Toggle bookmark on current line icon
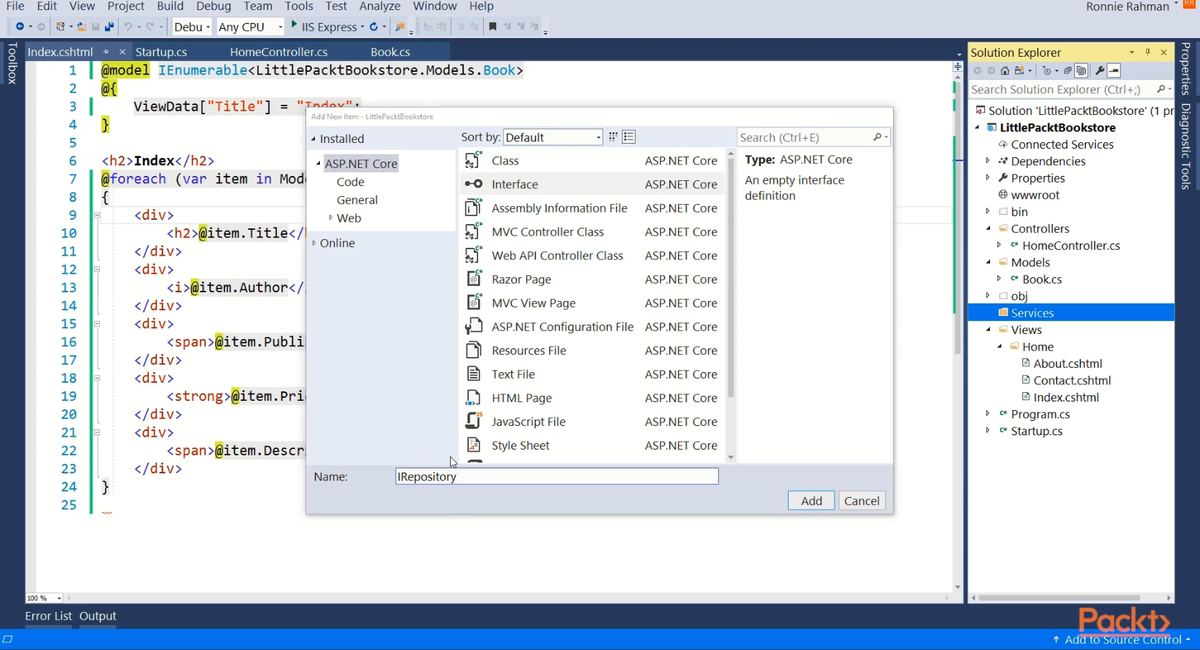Screen dimensions: 1200x650 (x=493, y=27)
